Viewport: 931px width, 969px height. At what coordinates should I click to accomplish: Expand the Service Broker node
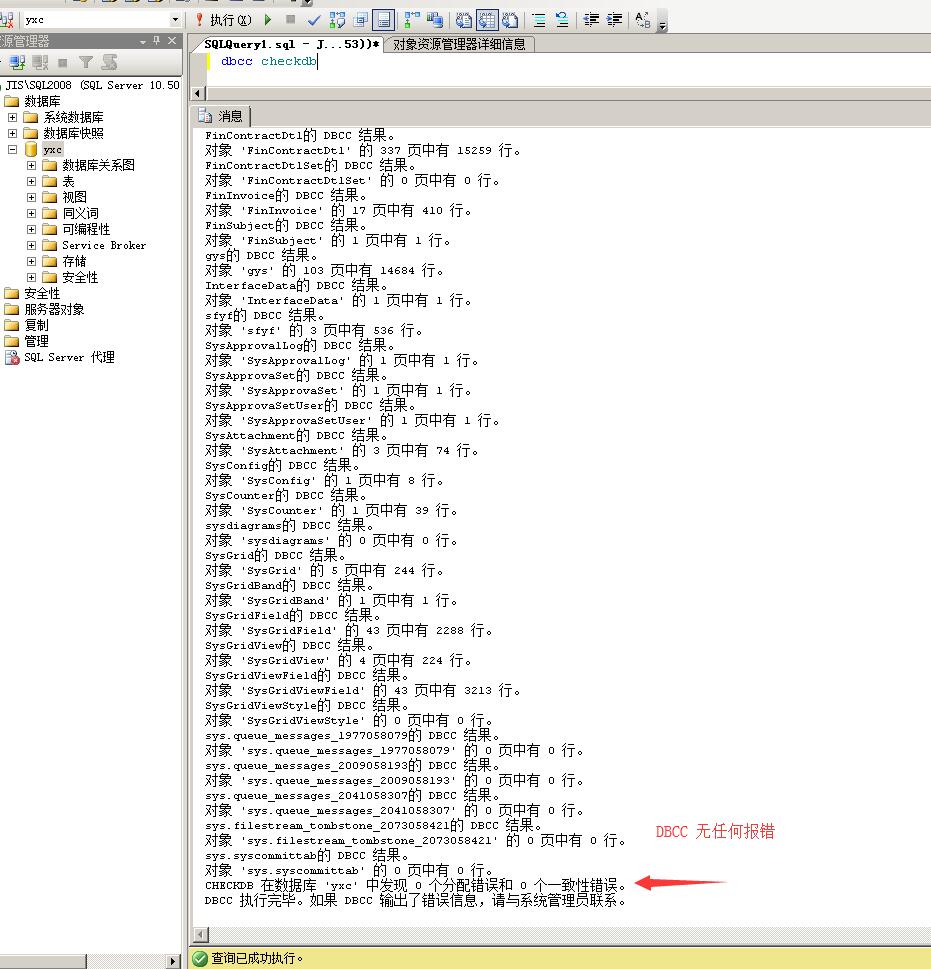pos(32,245)
